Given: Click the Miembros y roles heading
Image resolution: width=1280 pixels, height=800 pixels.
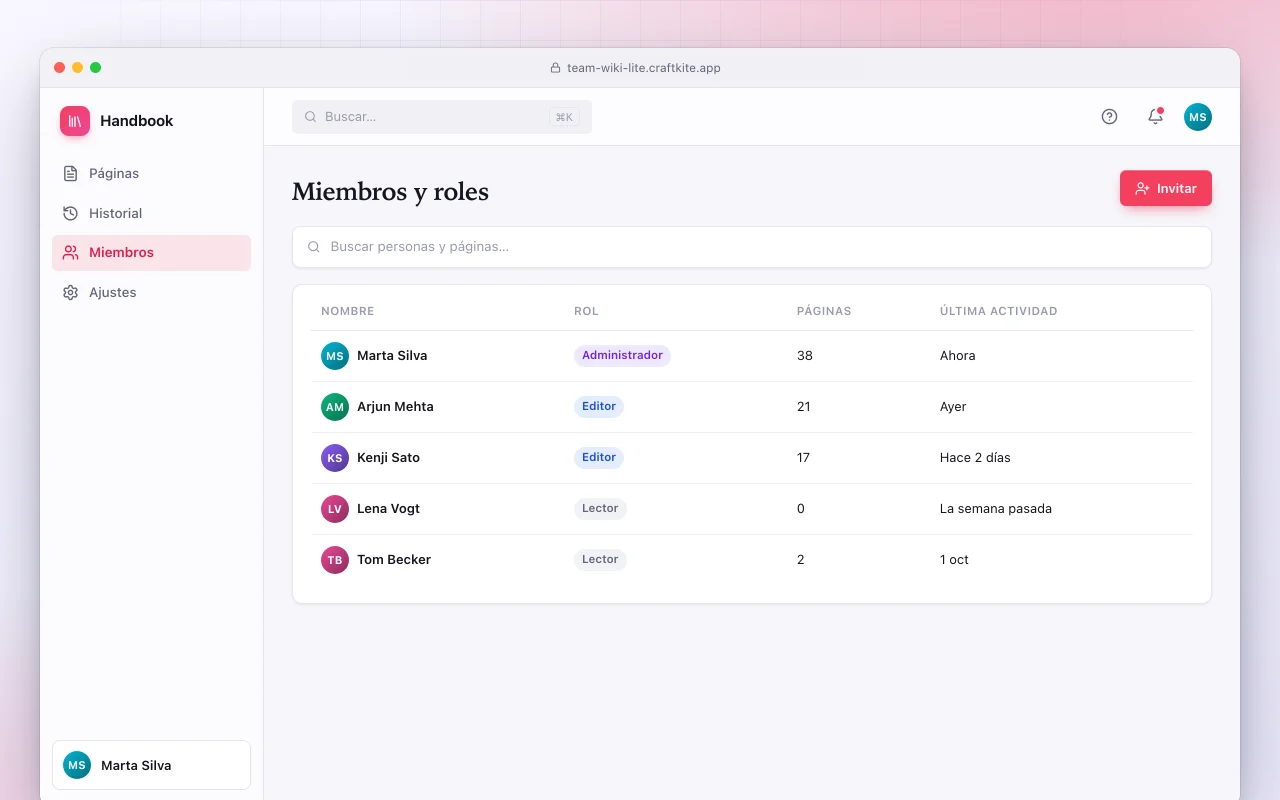Looking at the screenshot, I should tap(390, 192).
